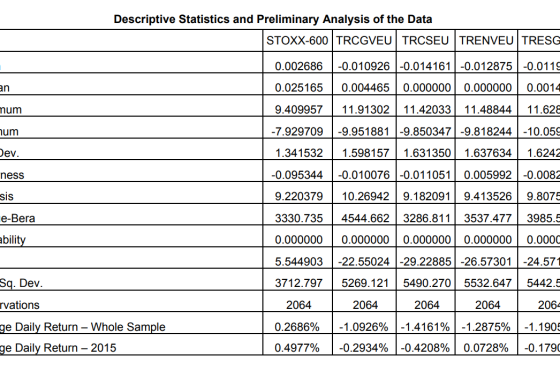Click TRENVEU skewness value 0.005992

pos(488,175)
